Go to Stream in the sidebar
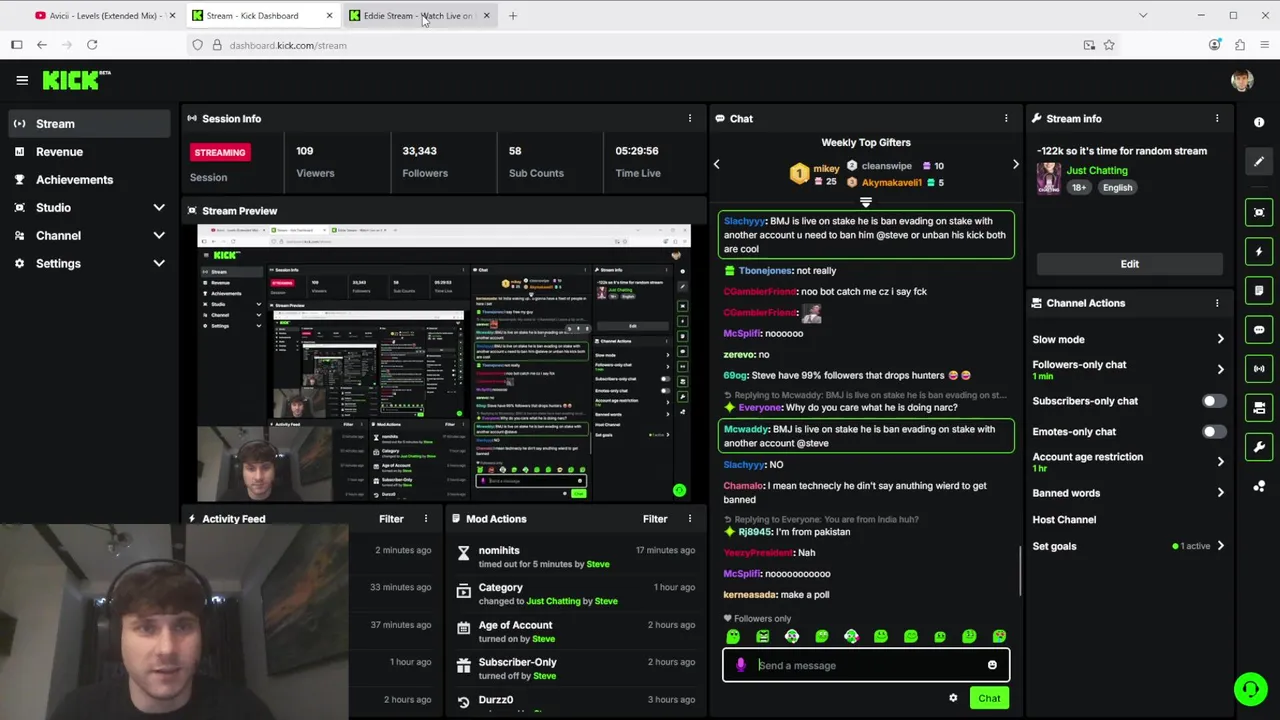Viewport: 1280px width, 720px height. pyautogui.click(x=88, y=124)
